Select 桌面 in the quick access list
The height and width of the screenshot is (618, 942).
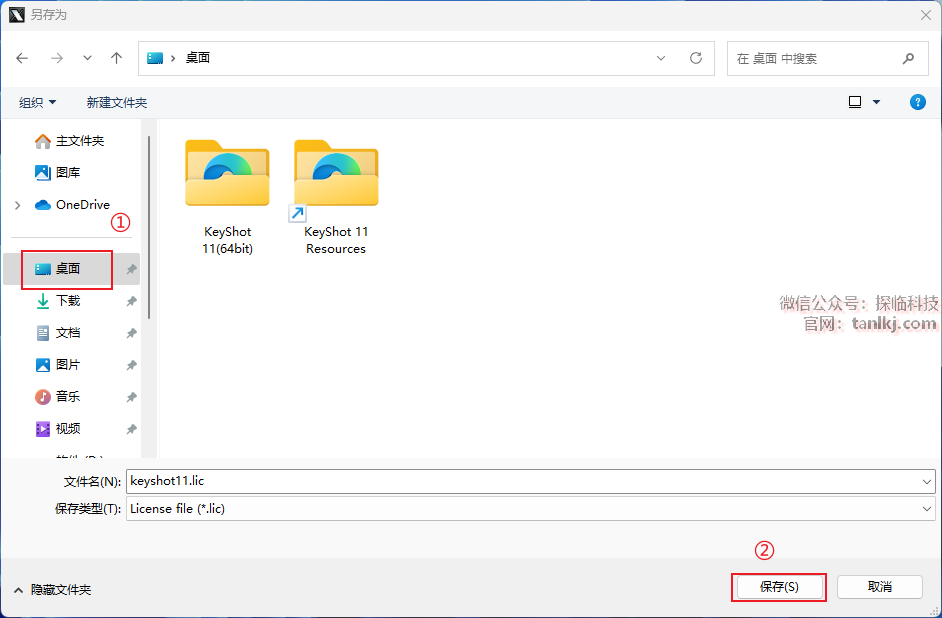[67, 269]
